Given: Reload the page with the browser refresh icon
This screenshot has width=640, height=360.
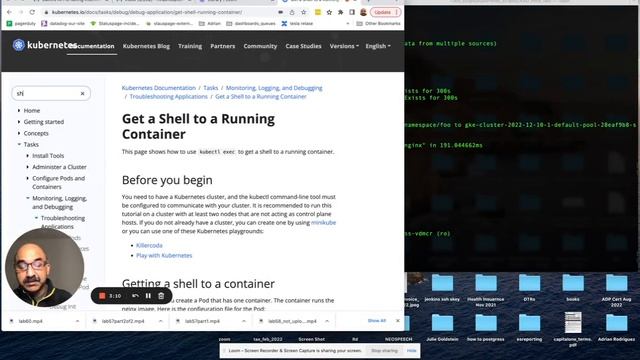Looking at the screenshot, I should pos(32,12).
